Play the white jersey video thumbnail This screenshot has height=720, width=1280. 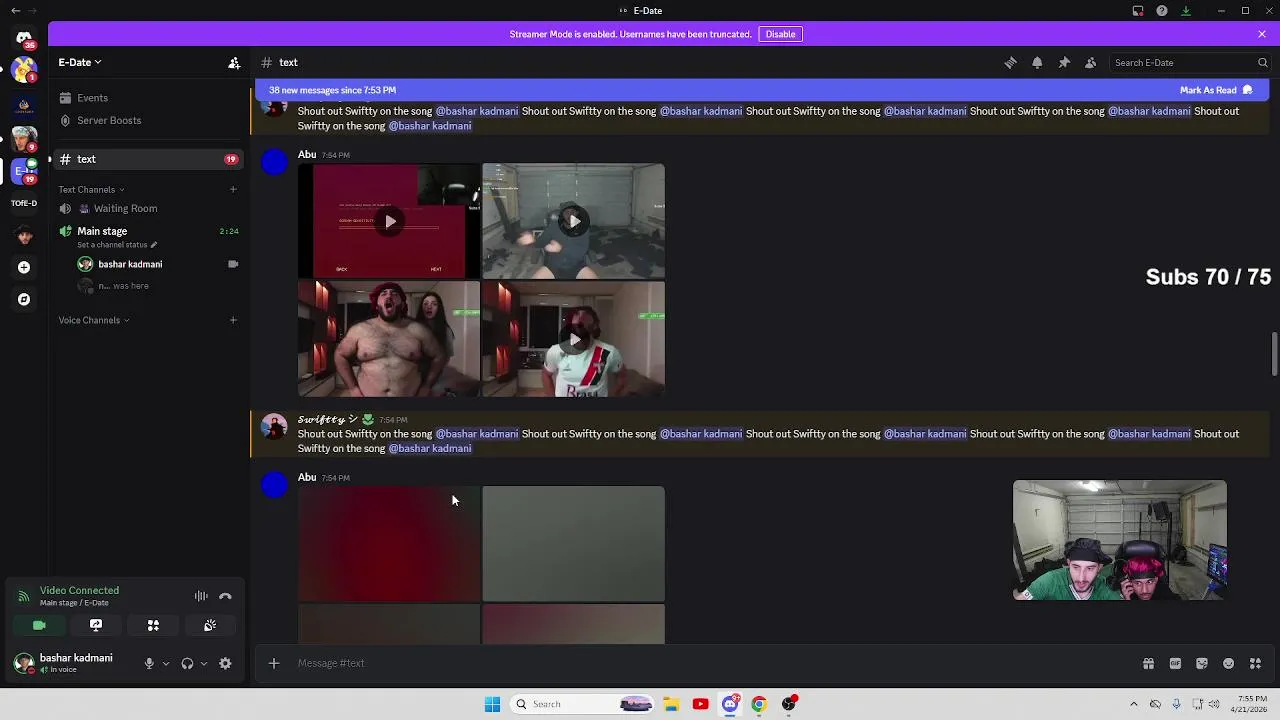(x=573, y=339)
